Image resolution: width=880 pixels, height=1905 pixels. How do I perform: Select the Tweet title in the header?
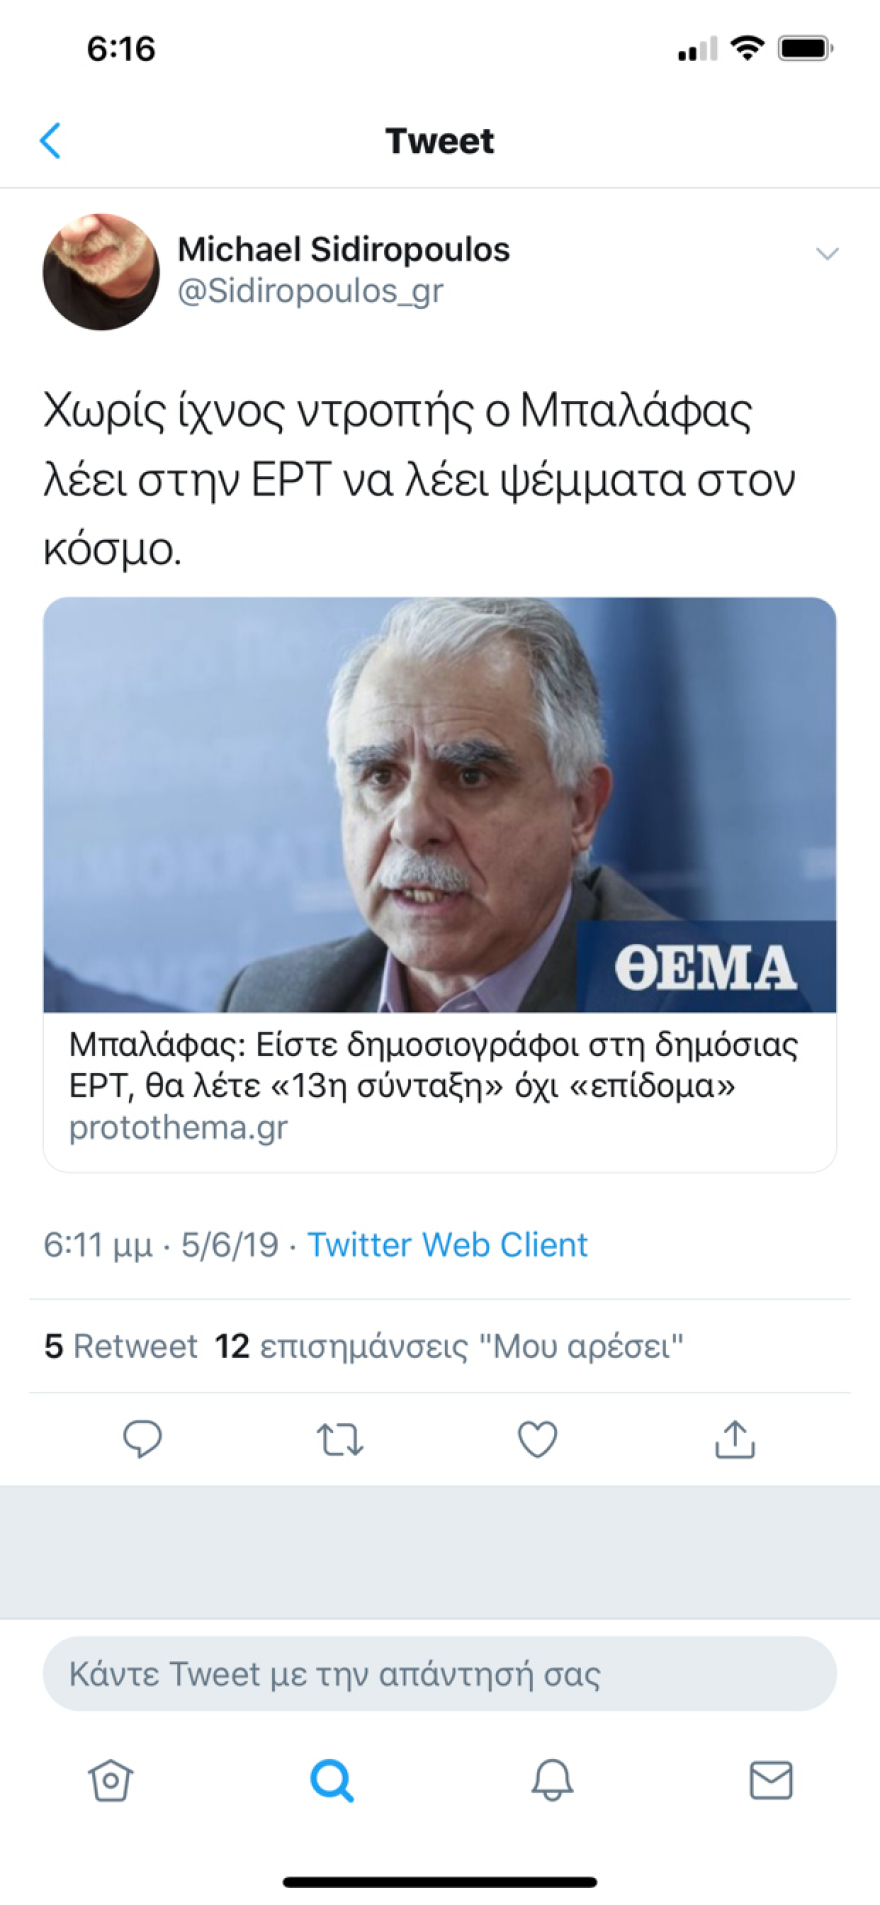coord(440,140)
